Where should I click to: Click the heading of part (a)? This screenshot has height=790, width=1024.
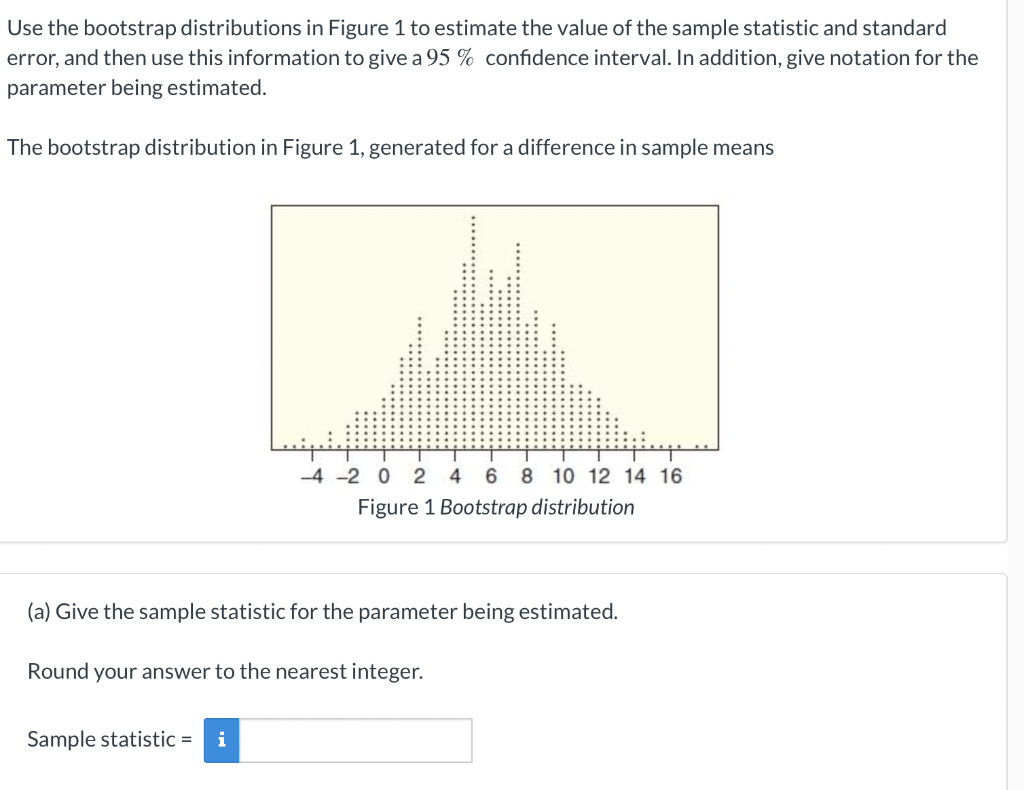(x=322, y=610)
